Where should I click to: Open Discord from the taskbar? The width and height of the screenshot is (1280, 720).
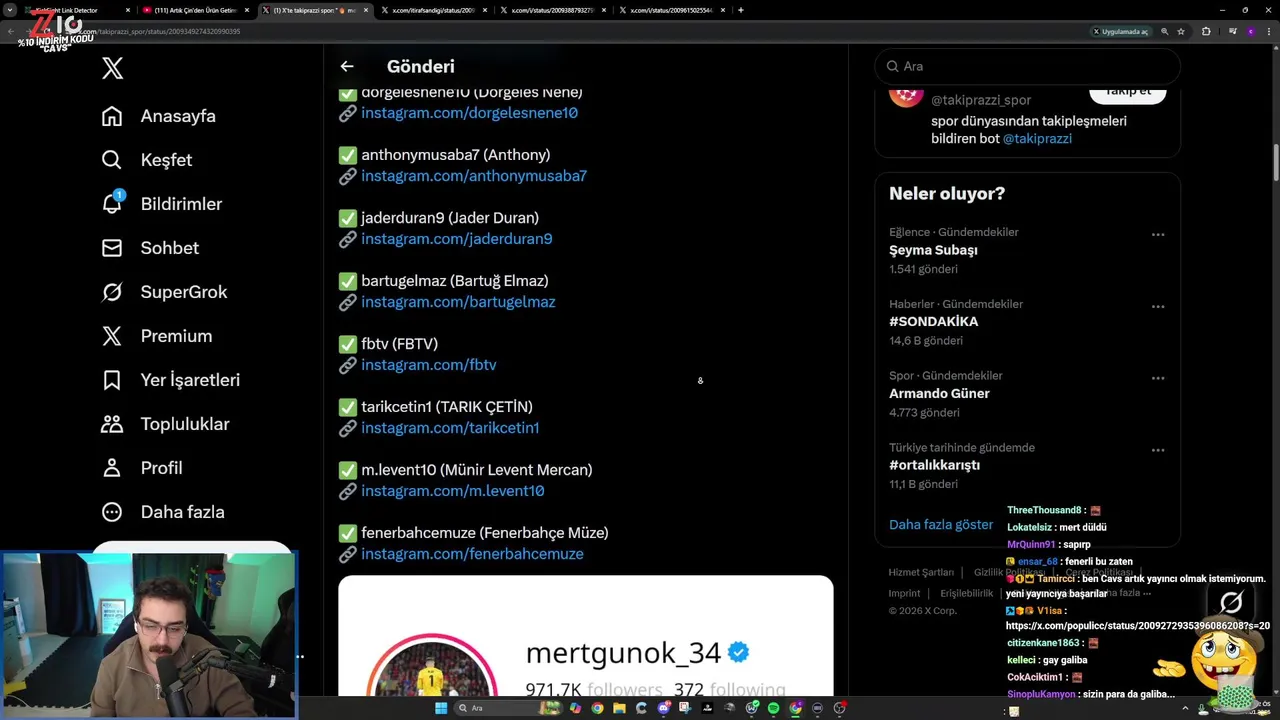click(664, 708)
